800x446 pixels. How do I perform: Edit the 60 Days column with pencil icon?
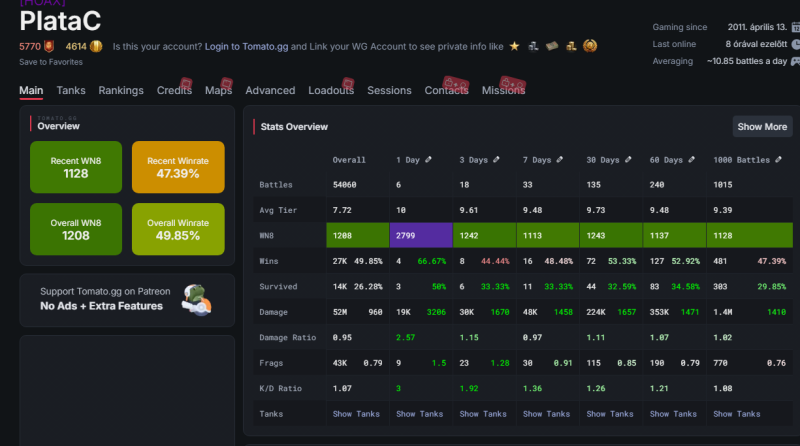pyautogui.click(x=691, y=160)
